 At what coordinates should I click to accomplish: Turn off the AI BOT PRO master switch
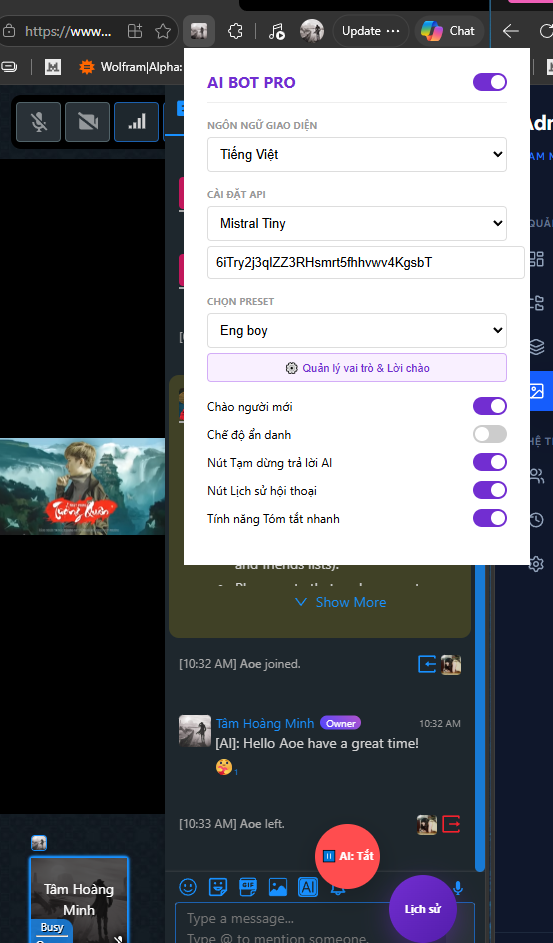tap(490, 82)
